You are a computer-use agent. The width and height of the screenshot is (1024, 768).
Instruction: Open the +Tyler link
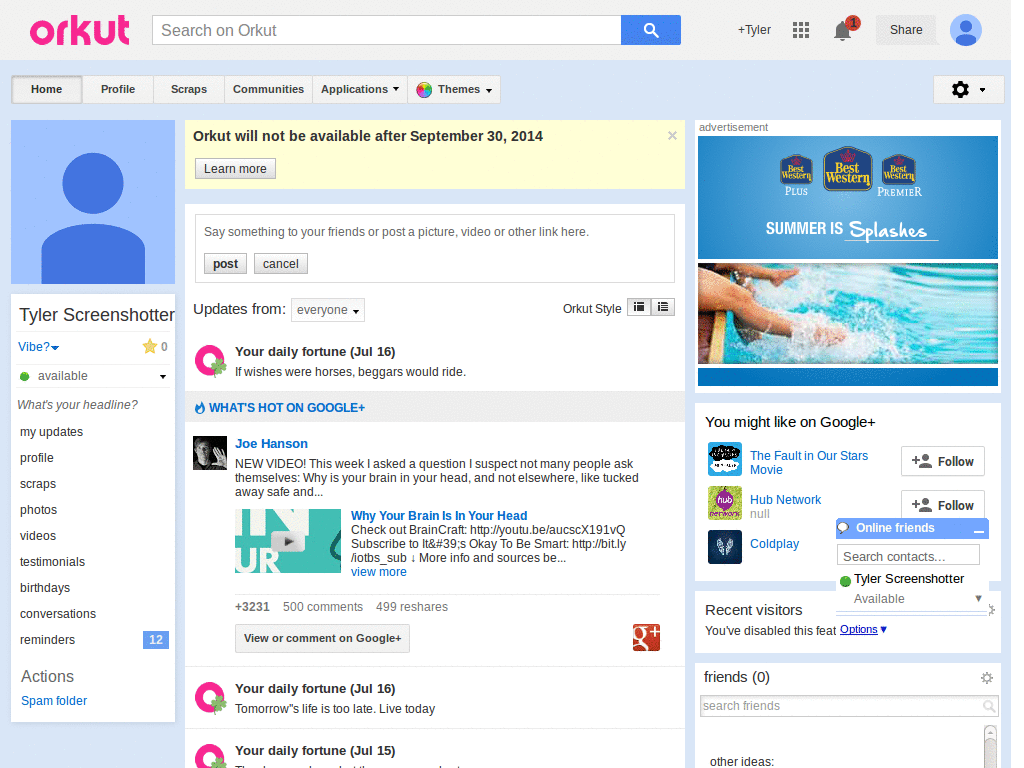point(754,30)
